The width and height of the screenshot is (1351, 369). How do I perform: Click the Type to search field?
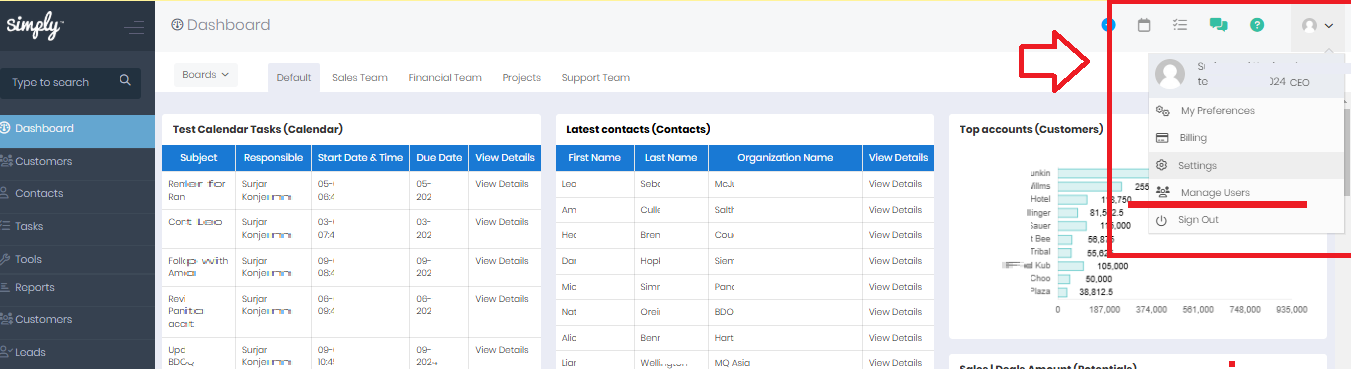70,81
